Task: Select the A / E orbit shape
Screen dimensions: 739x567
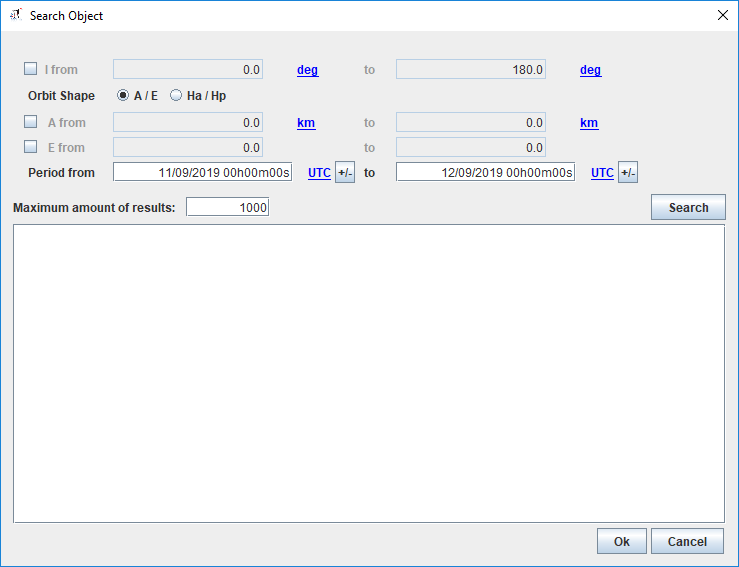Action: tap(124, 96)
